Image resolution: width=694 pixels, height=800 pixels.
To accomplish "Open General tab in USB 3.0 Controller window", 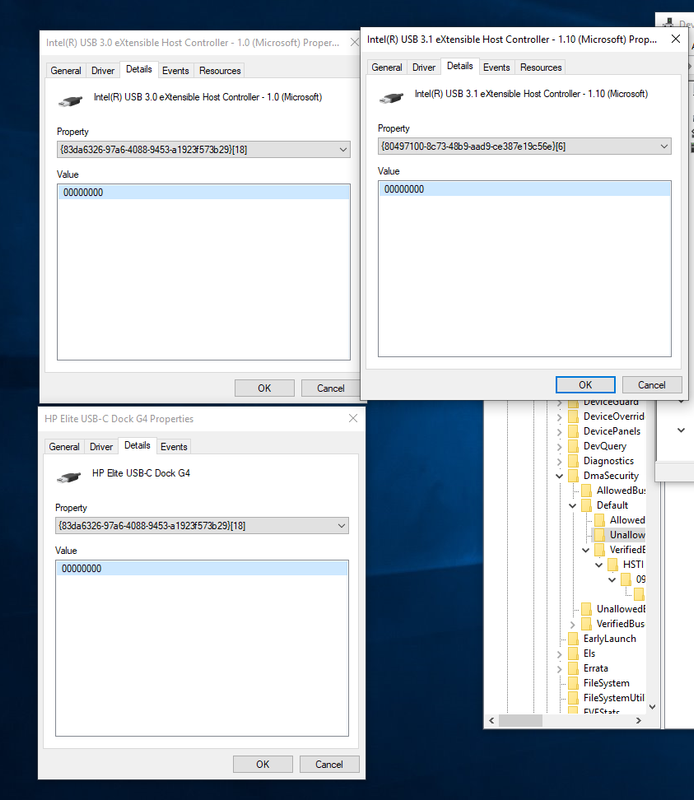I will click(x=66, y=70).
